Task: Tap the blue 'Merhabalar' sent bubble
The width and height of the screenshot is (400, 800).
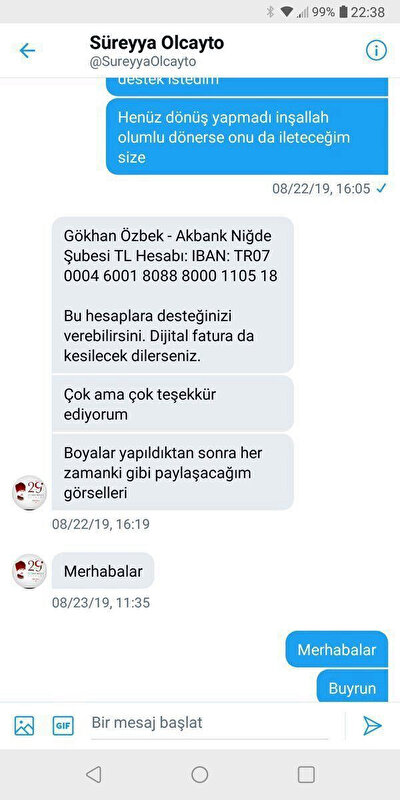Action: 337,649
